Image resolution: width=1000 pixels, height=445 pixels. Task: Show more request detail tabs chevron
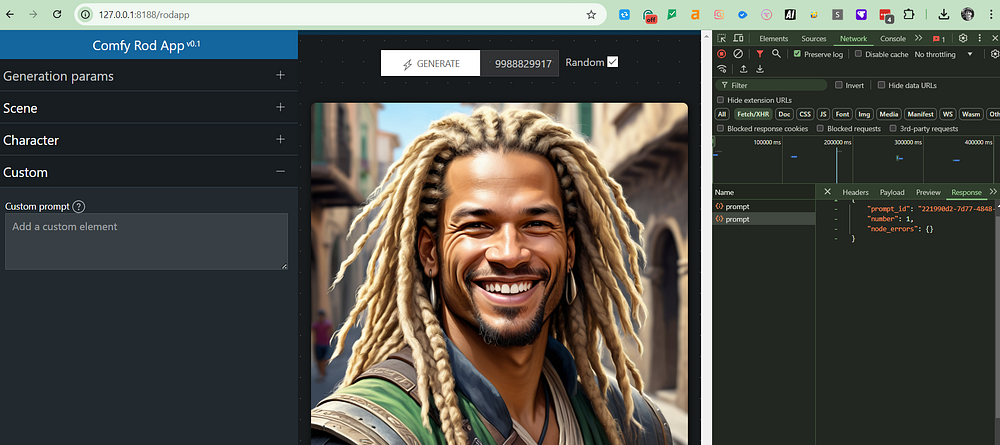[993, 192]
